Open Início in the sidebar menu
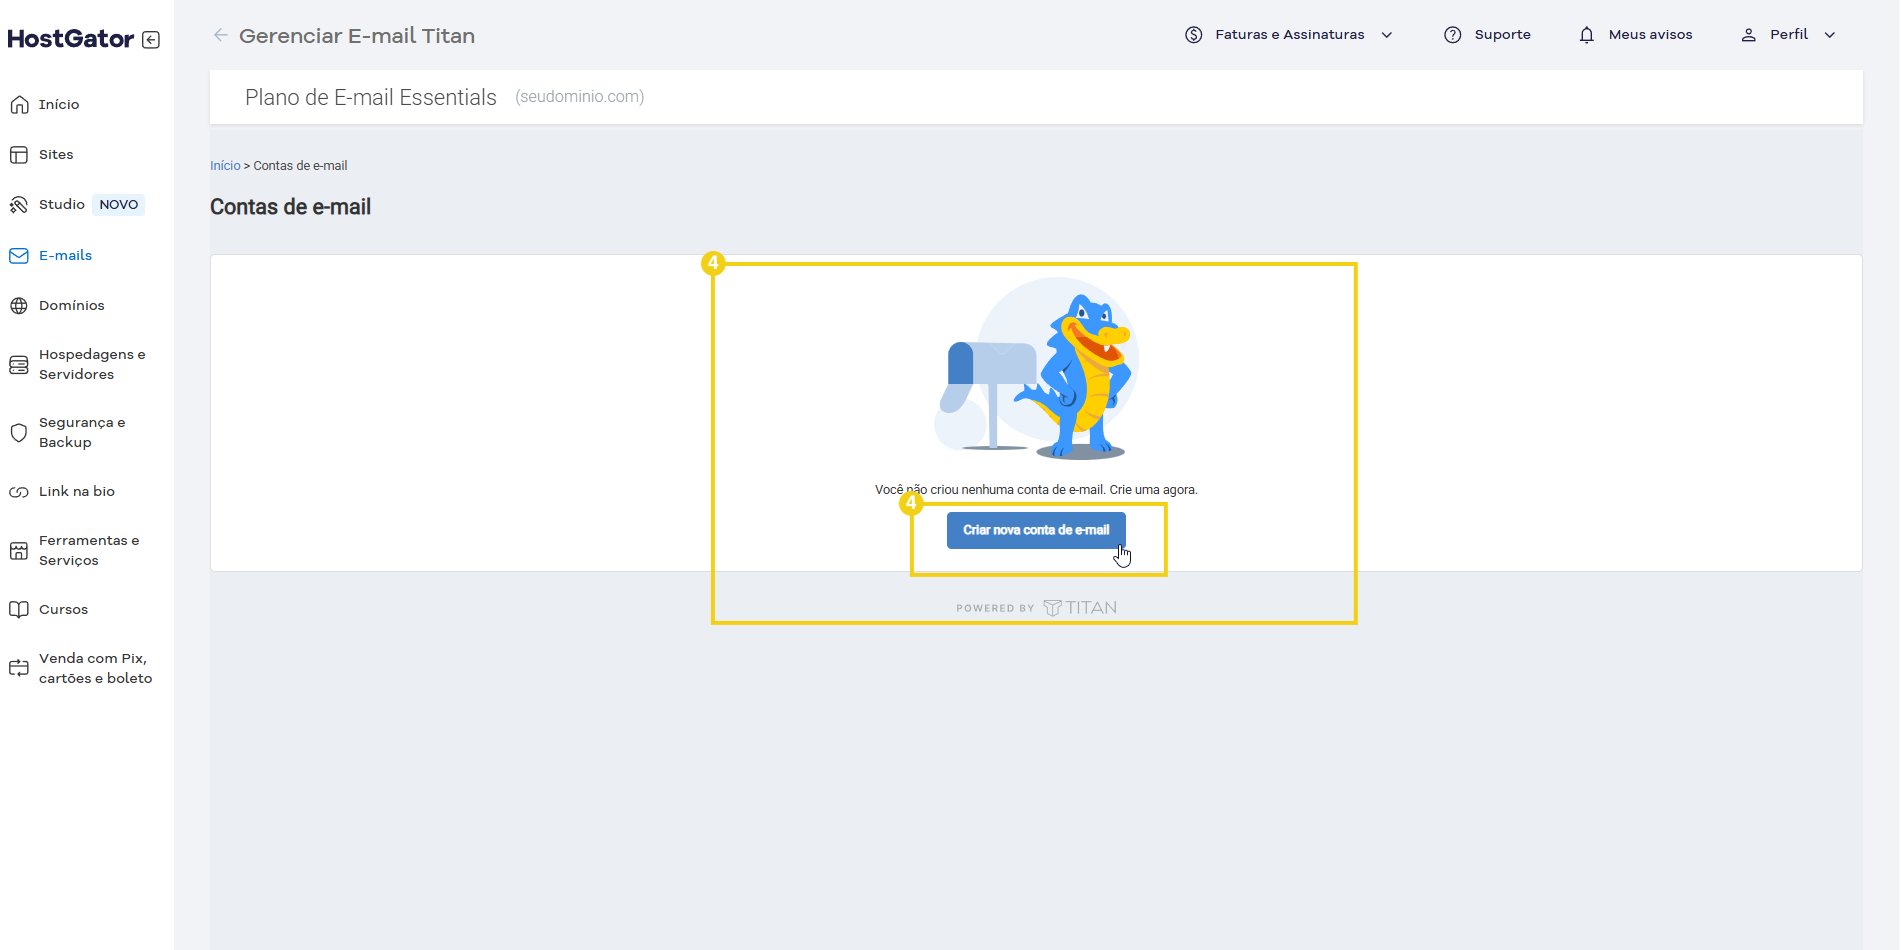The width and height of the screenshot is (1901, 950). [59, 105]
